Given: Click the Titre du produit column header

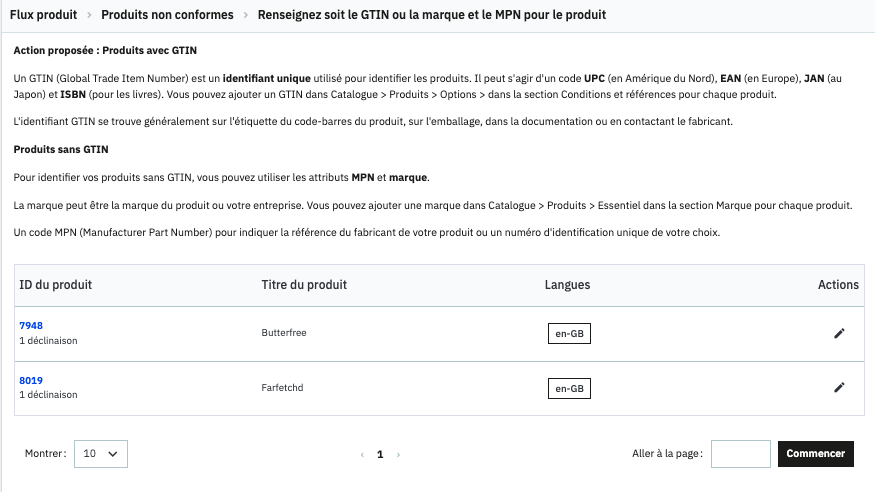Looking at the screenshot, I should [x=304, y=284].
